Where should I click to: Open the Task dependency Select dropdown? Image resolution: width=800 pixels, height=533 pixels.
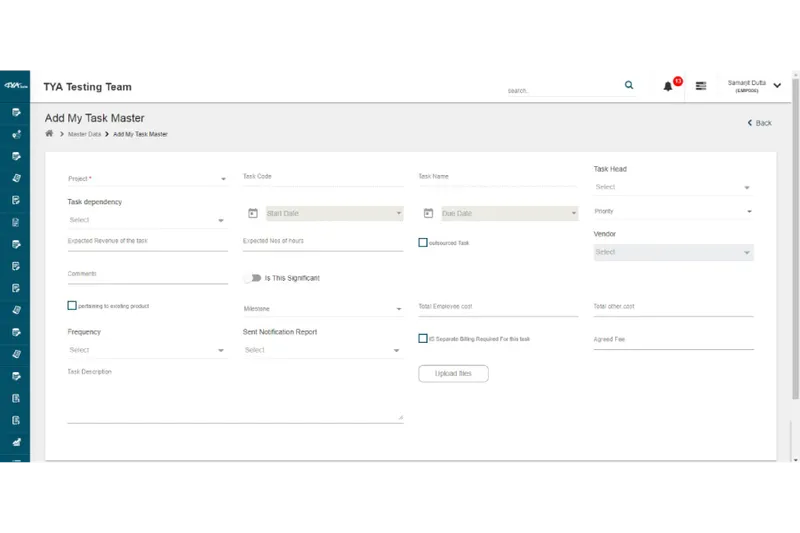(x=147, y=220)
